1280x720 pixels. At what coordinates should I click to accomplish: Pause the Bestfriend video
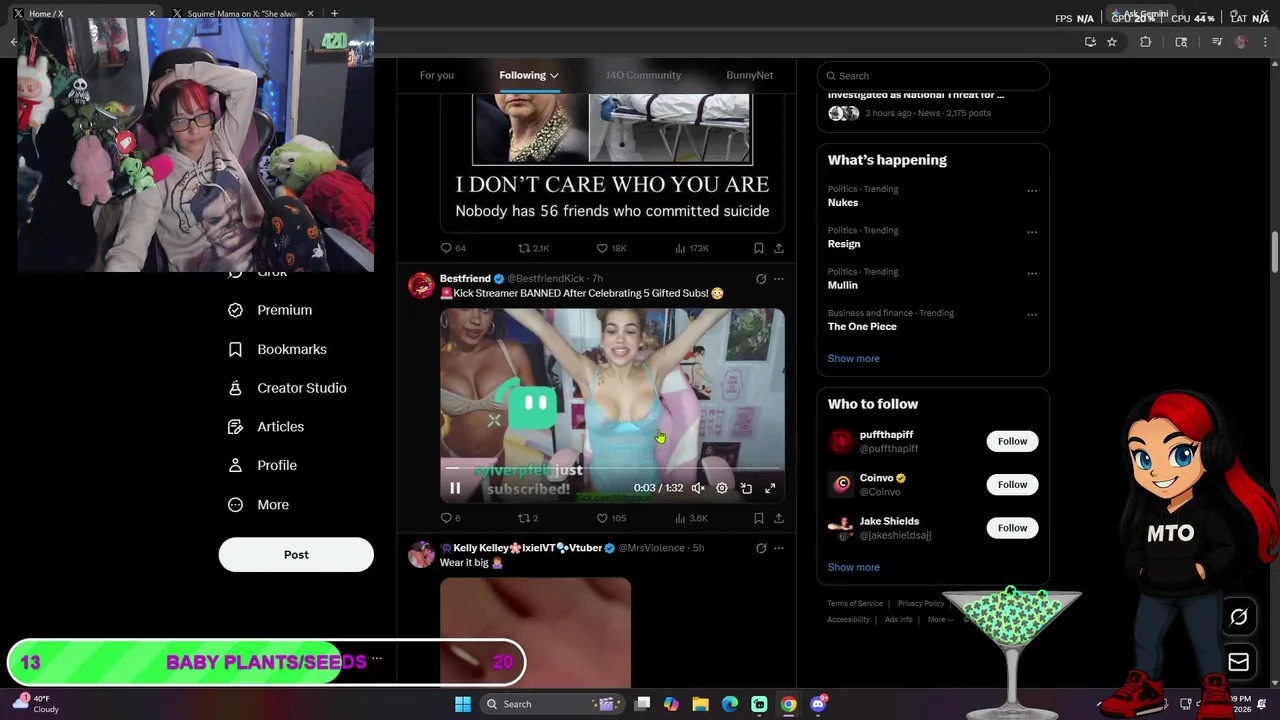pyautogui.click(x=455, y=488)
